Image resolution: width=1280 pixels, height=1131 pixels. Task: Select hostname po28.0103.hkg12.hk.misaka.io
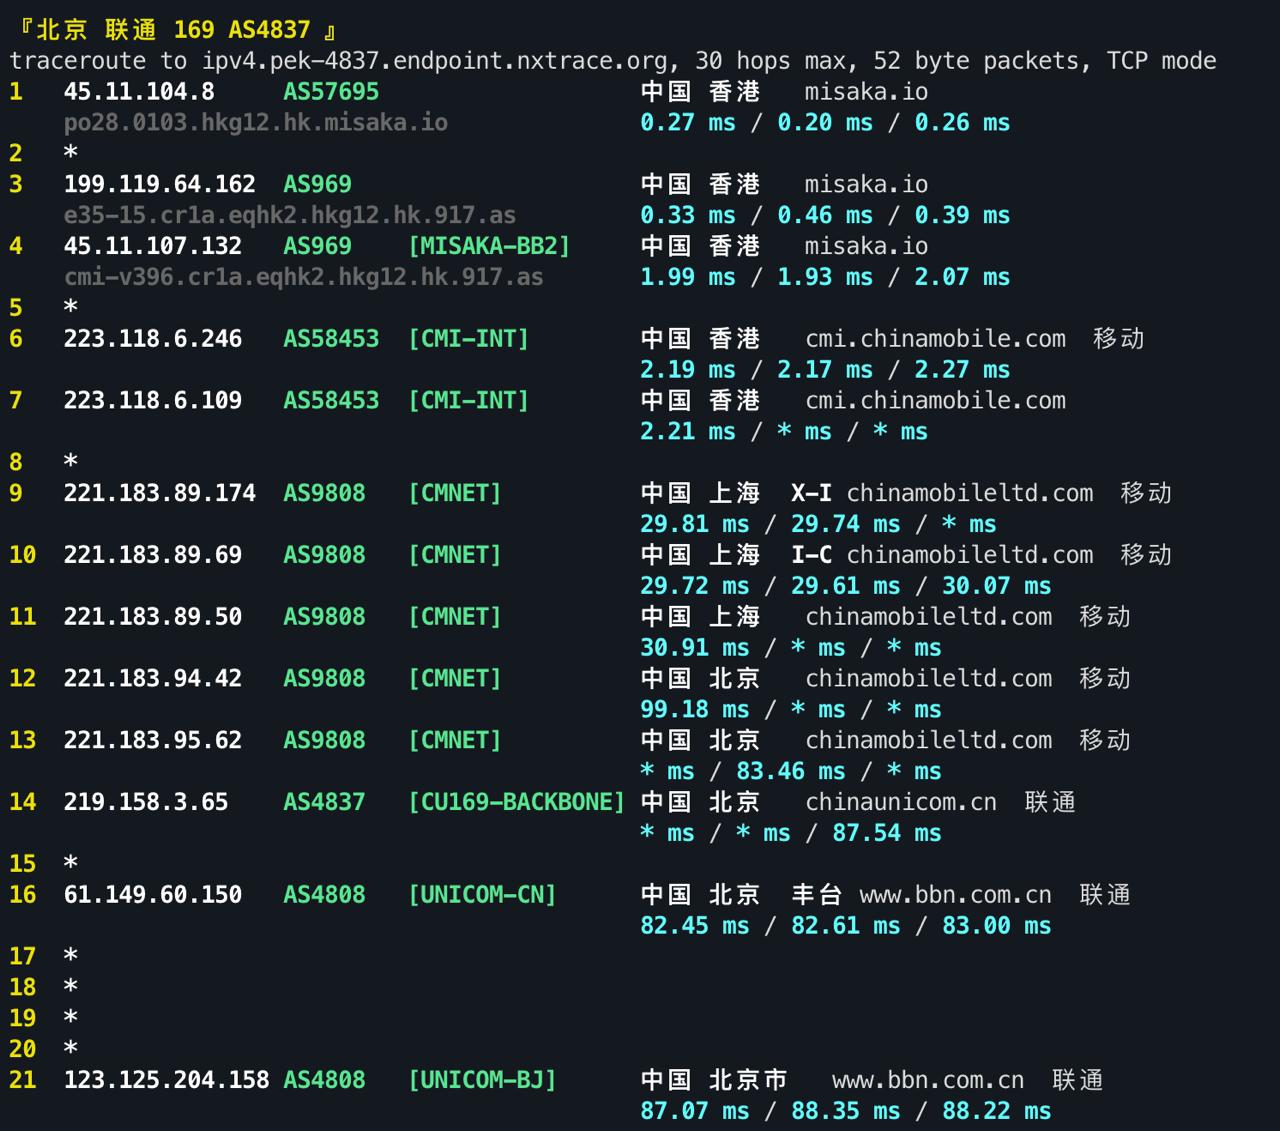point(255,122)
